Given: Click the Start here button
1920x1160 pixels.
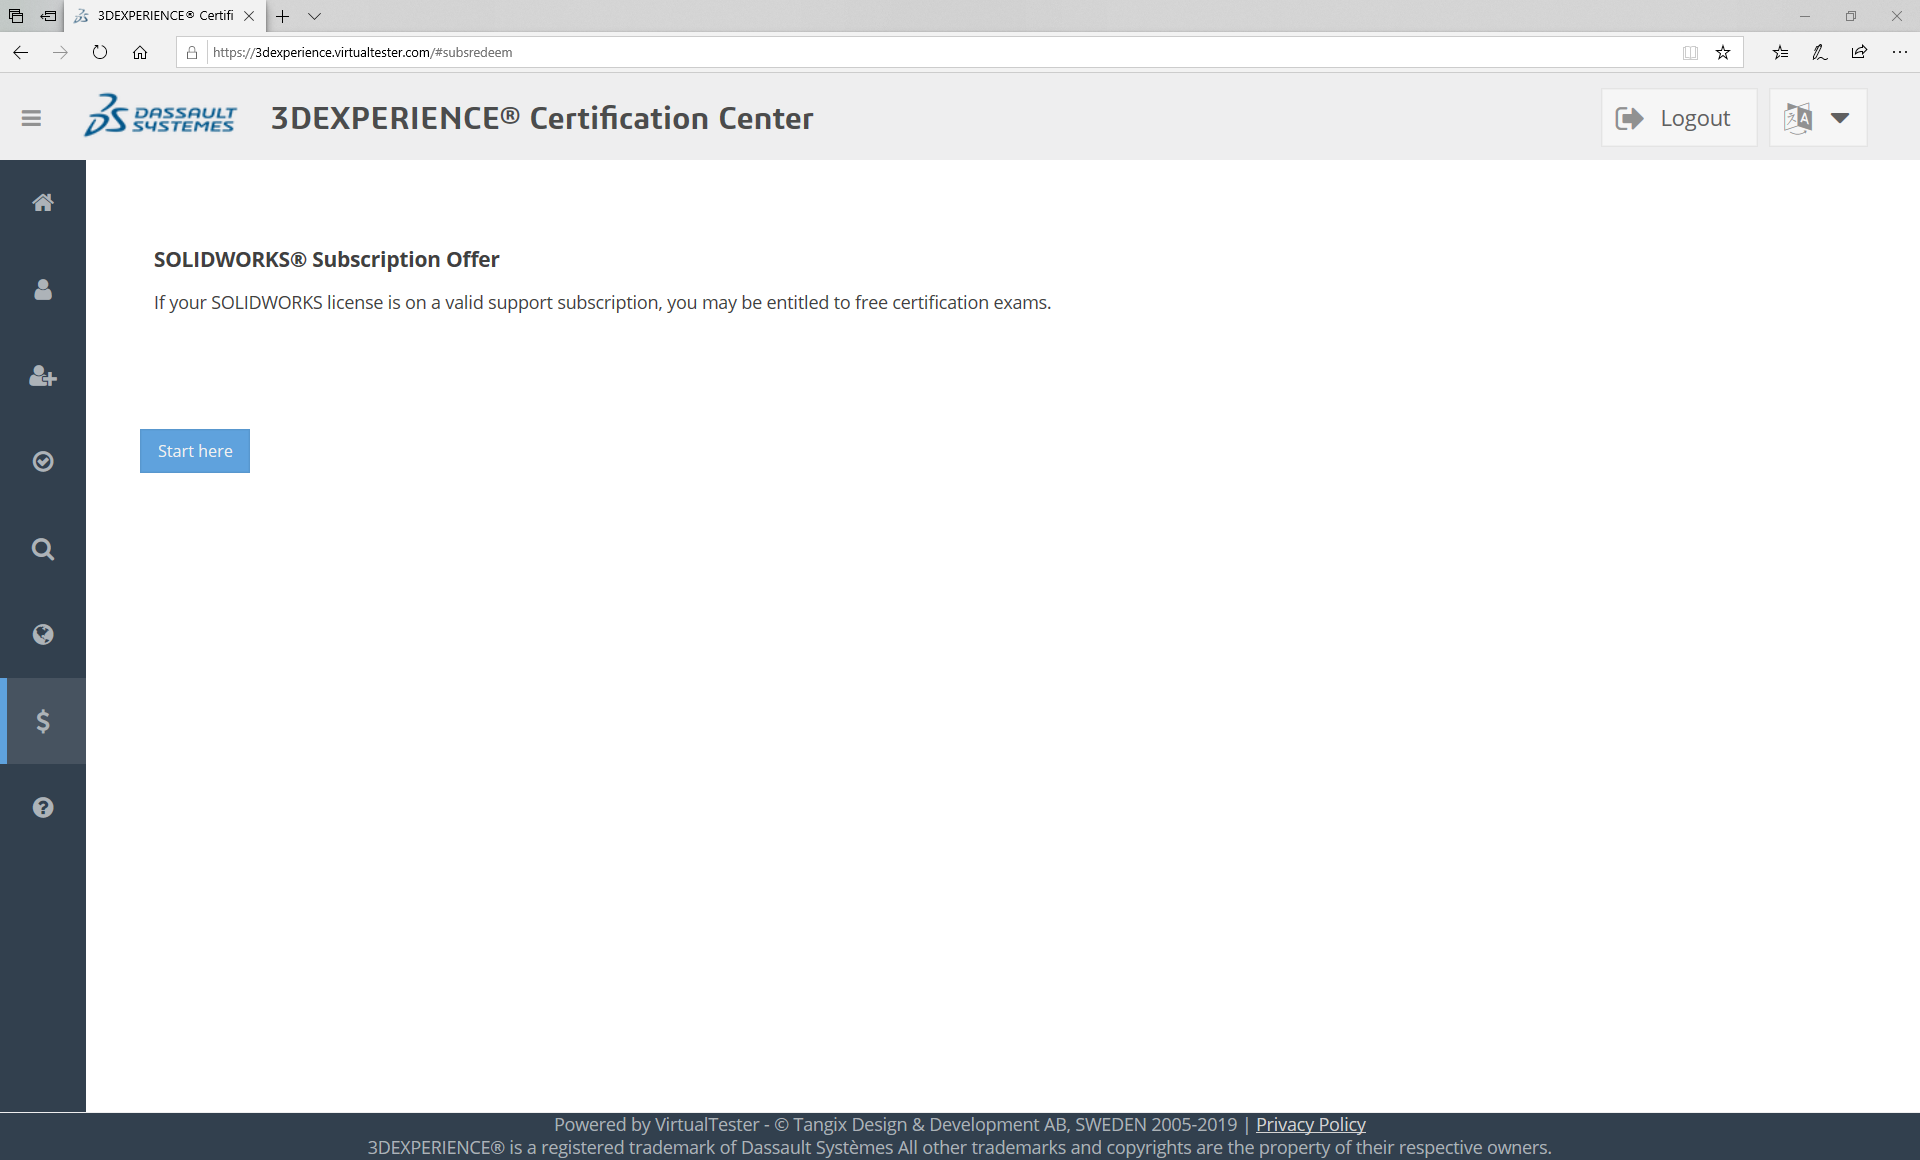Looking at the screenshot, I should 194,451.
